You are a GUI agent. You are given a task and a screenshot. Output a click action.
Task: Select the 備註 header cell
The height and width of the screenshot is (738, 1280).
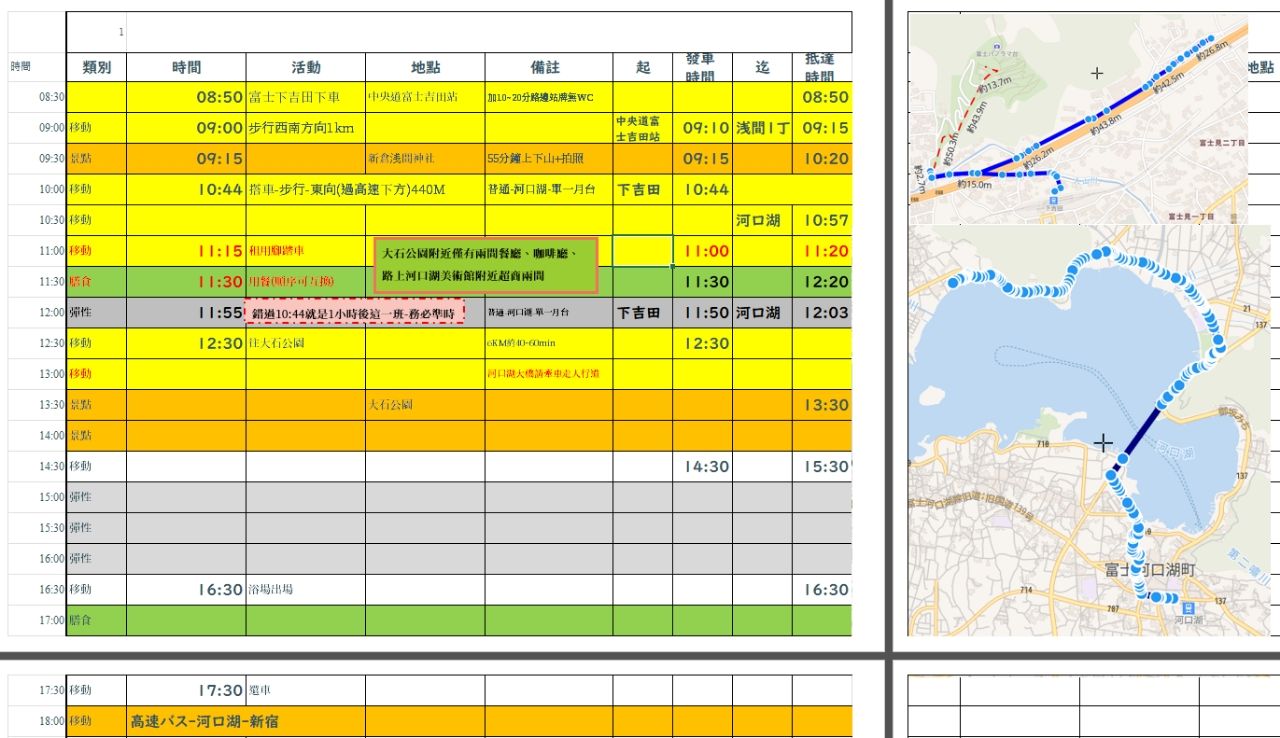tap(549, 67)
